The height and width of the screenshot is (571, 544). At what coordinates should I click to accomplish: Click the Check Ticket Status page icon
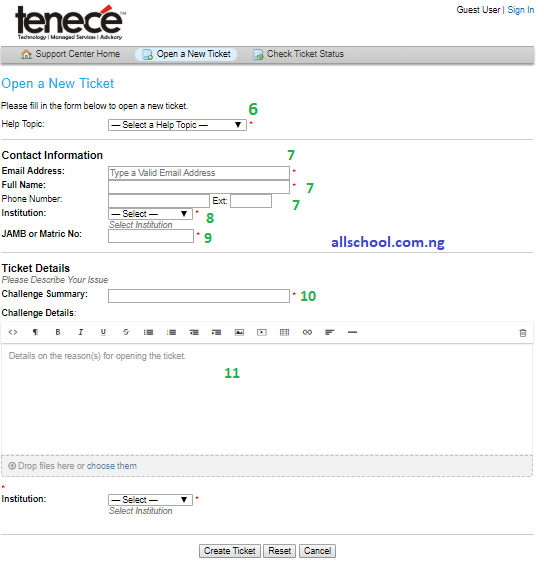258,55
